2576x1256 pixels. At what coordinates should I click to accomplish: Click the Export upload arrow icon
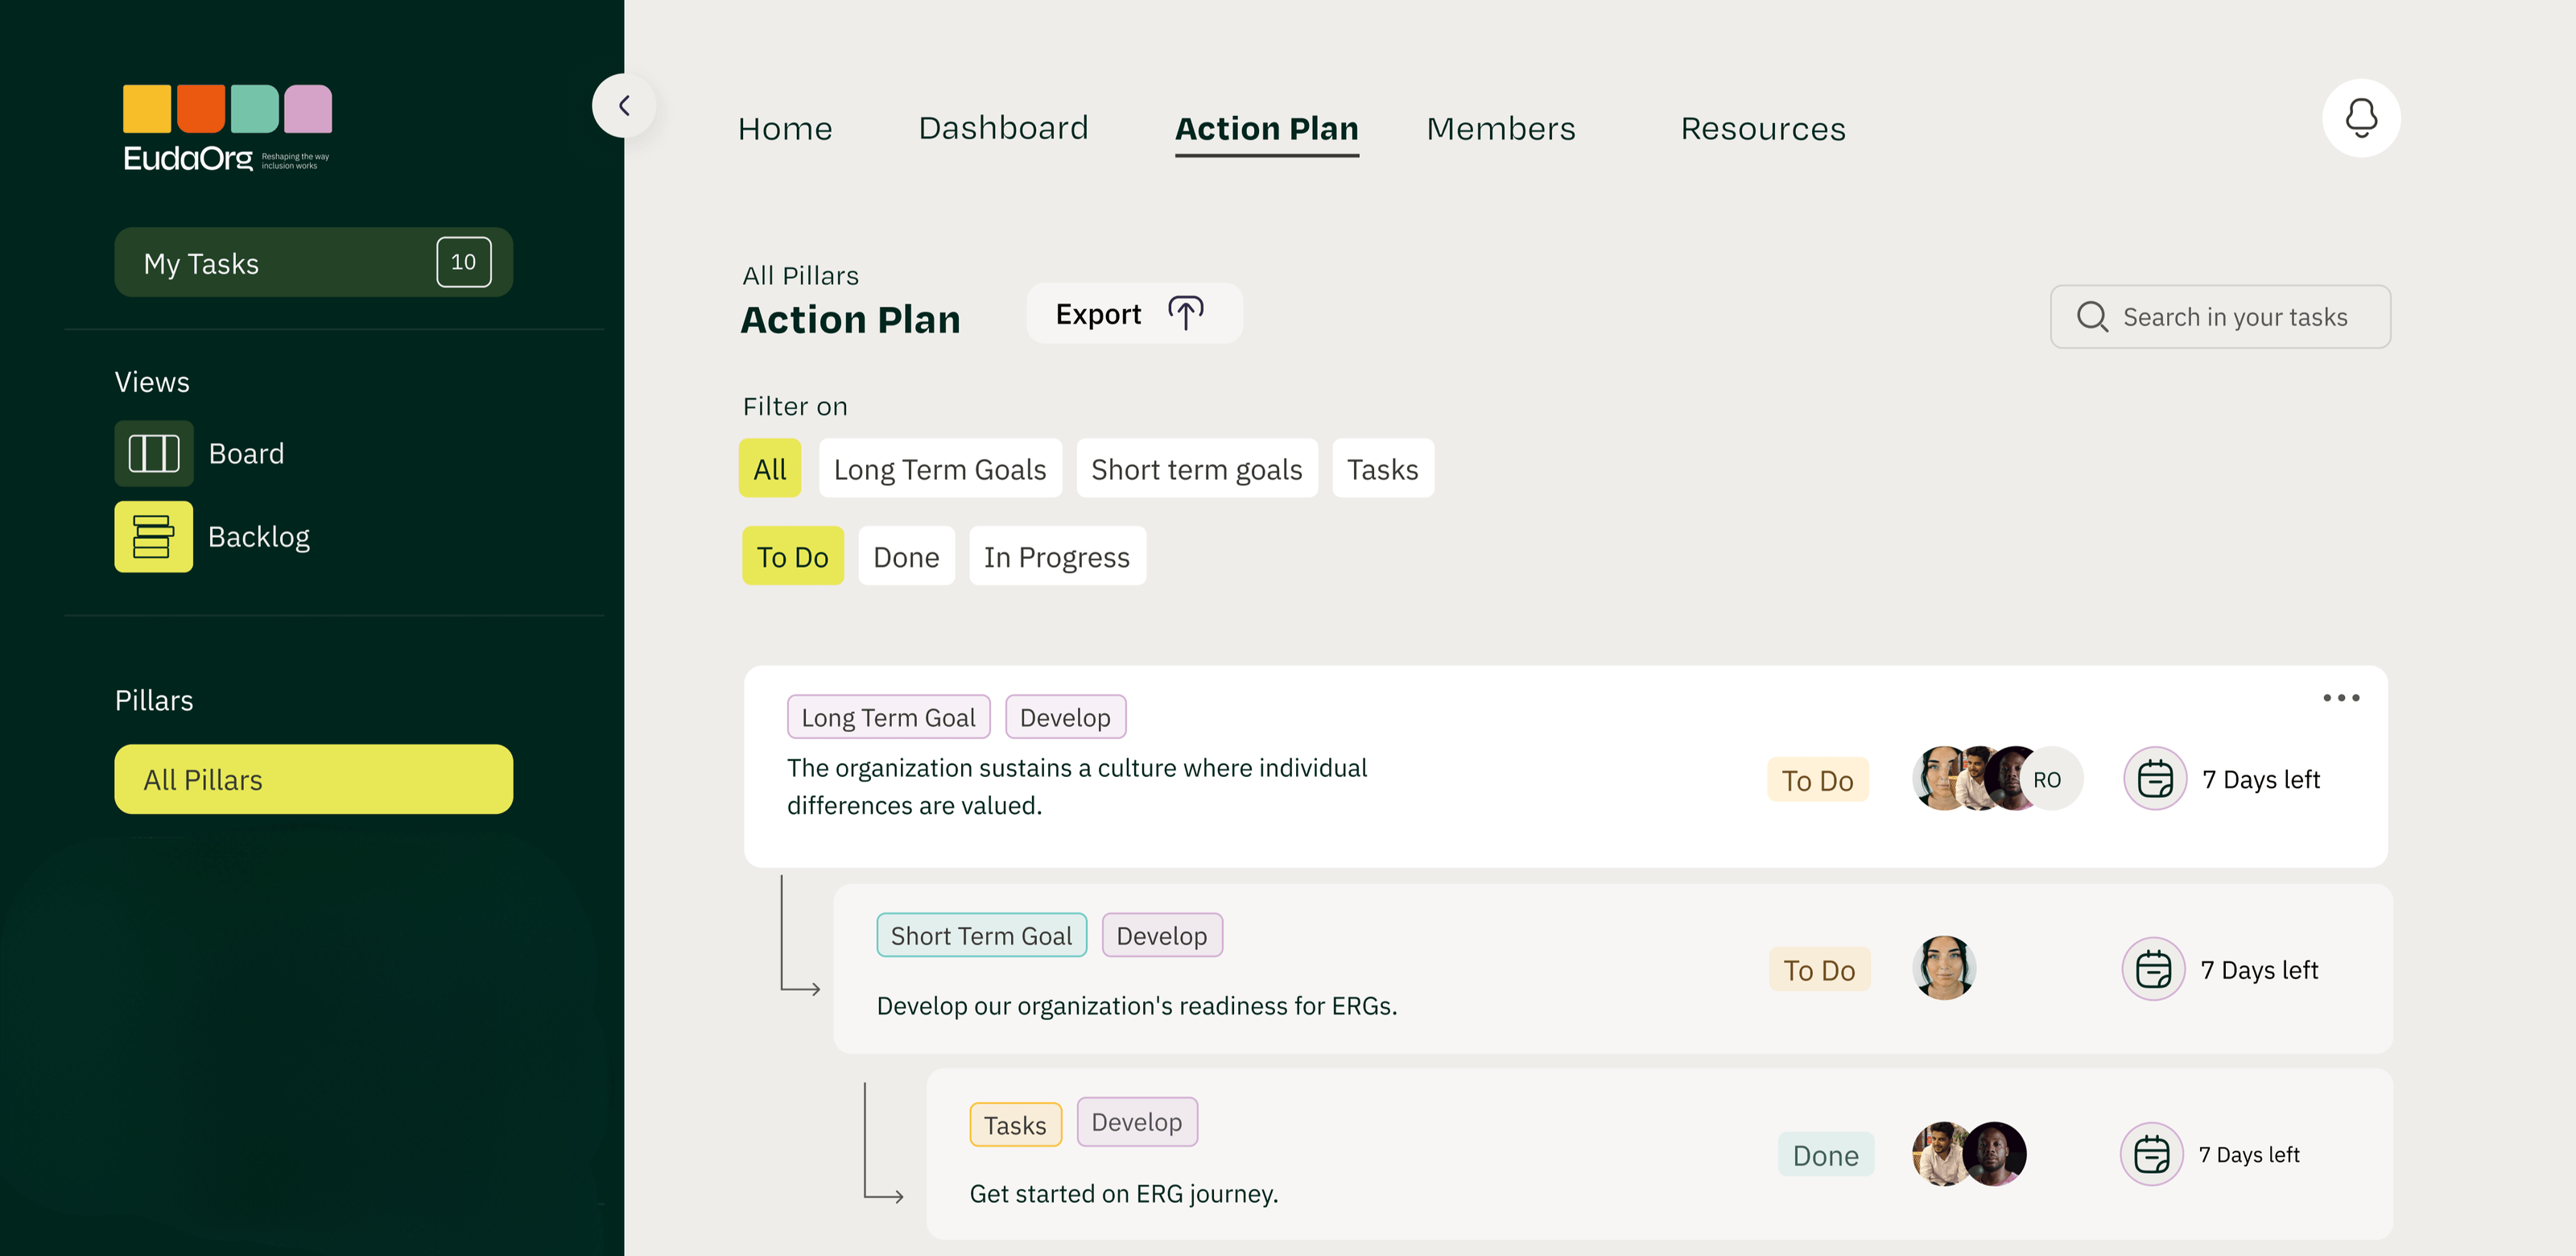tap(1185, 314)
